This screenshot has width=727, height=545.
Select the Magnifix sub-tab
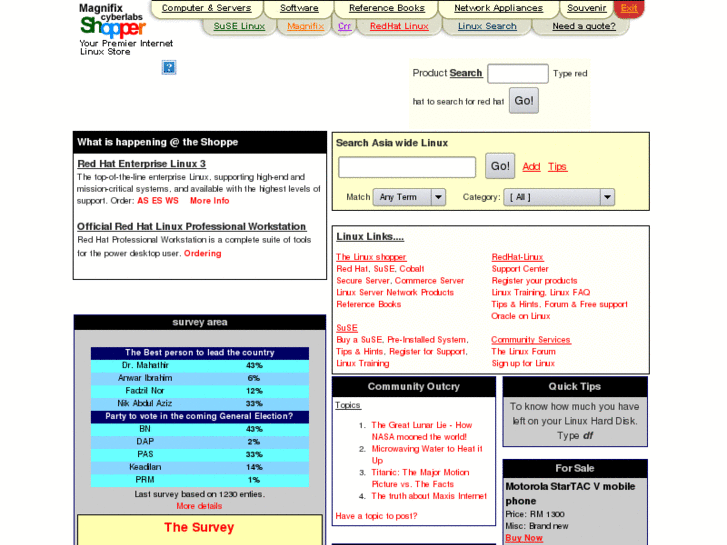coord(305,26)
